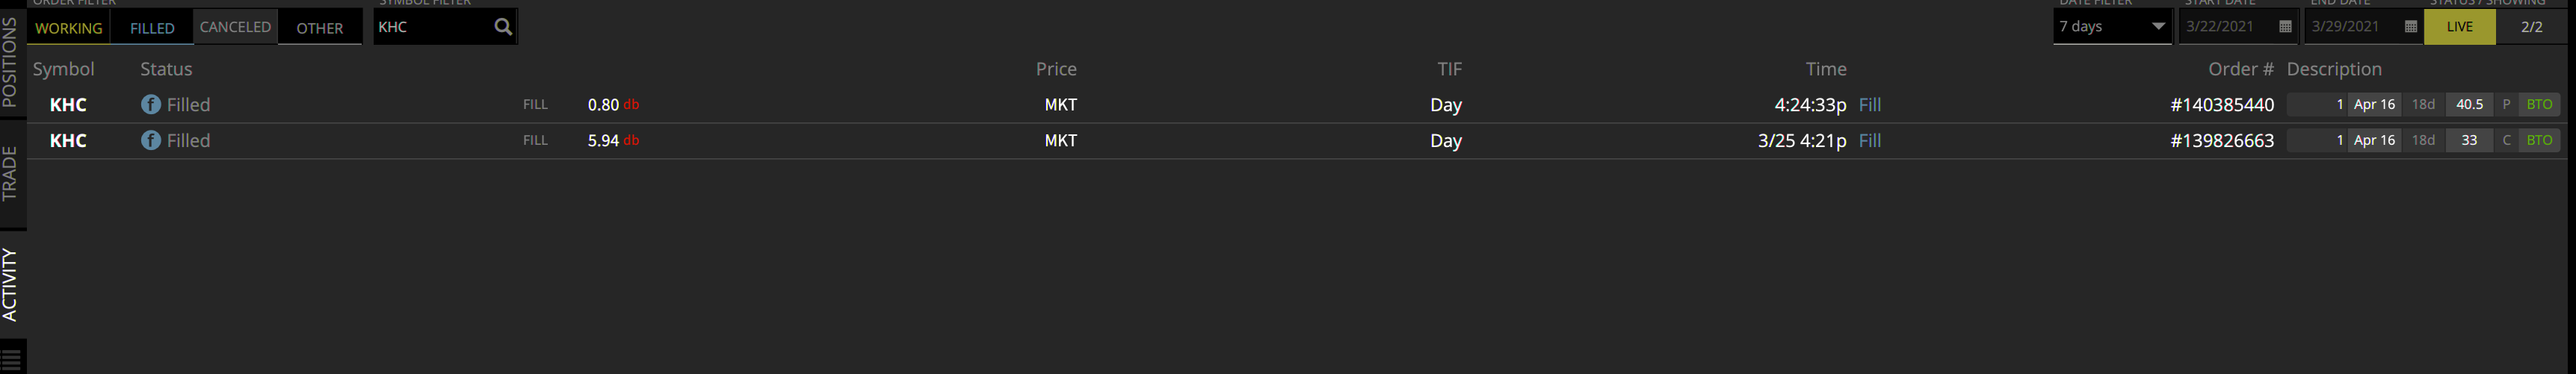Expand the 7 days date filter dropdown
The width and height of the screenshot is (2576, 374).
tap(2112, 27)
